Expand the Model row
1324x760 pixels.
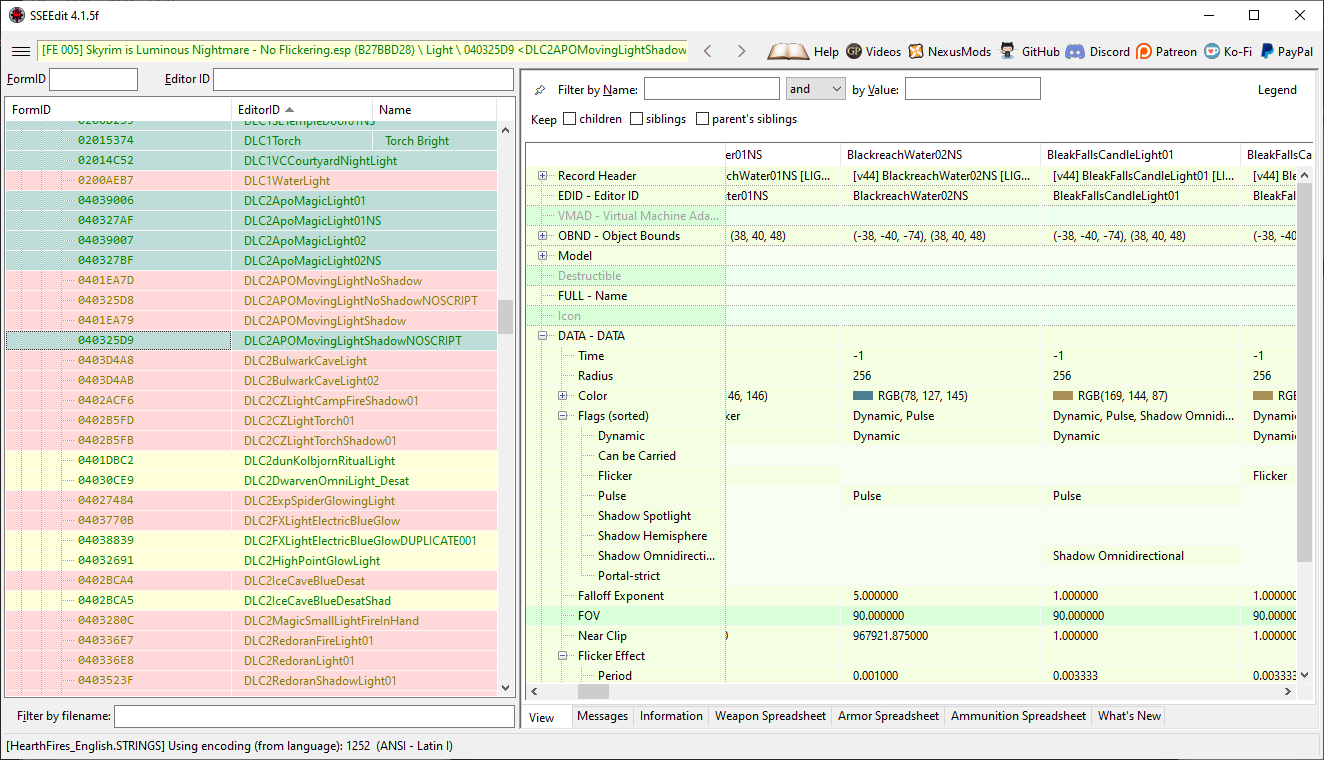coord(543,256)
